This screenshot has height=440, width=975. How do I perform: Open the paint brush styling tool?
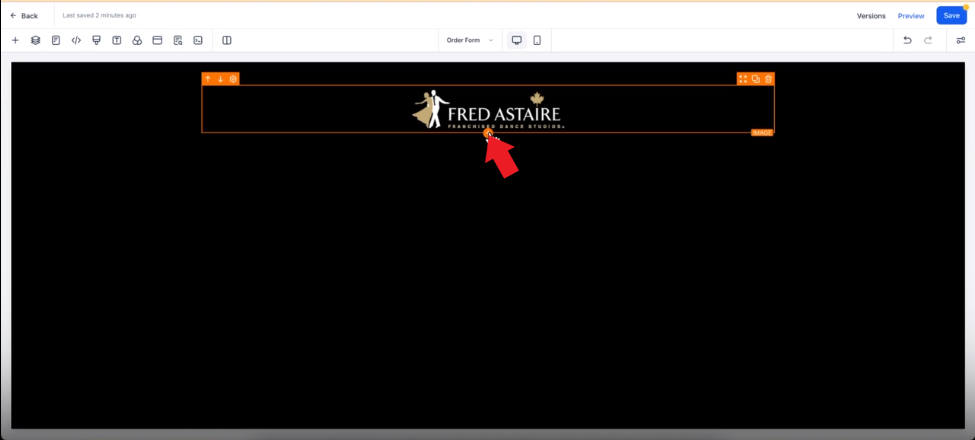point(96,40)
